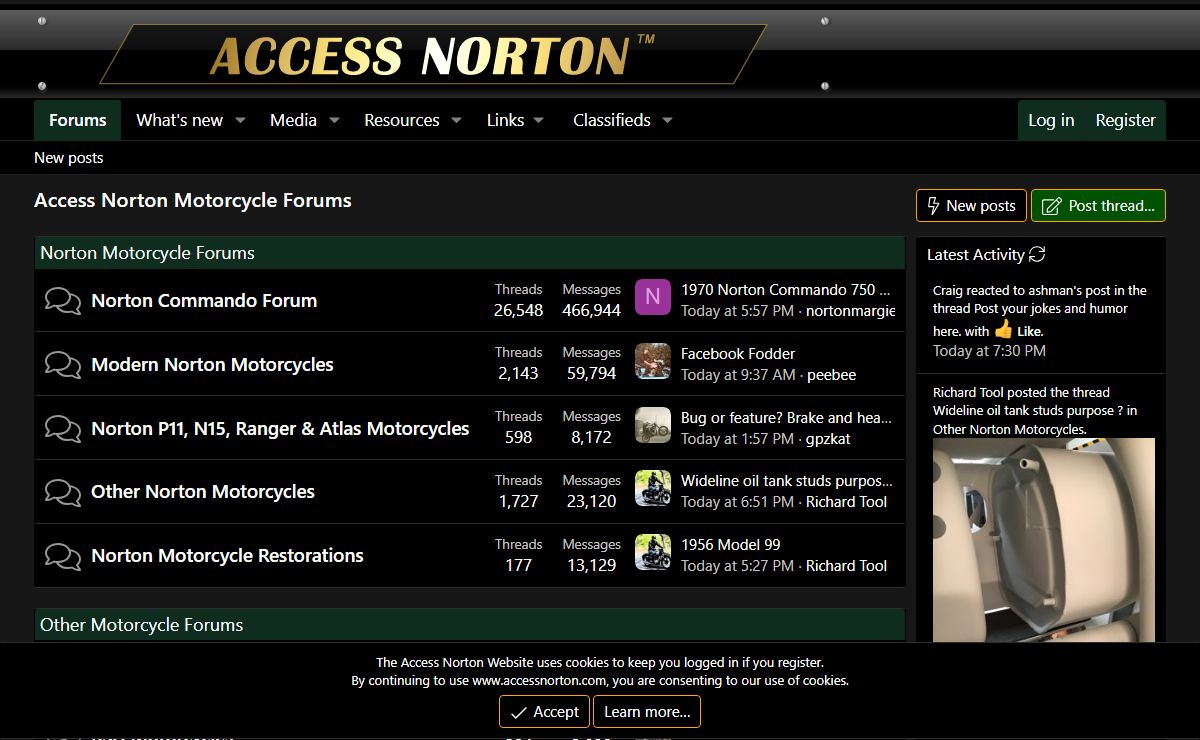The height and width of the screenshot is (740, 1200).
Task: Open gpzkat's avatar in the Bug or feature row
Action: [x=653, y=425]
